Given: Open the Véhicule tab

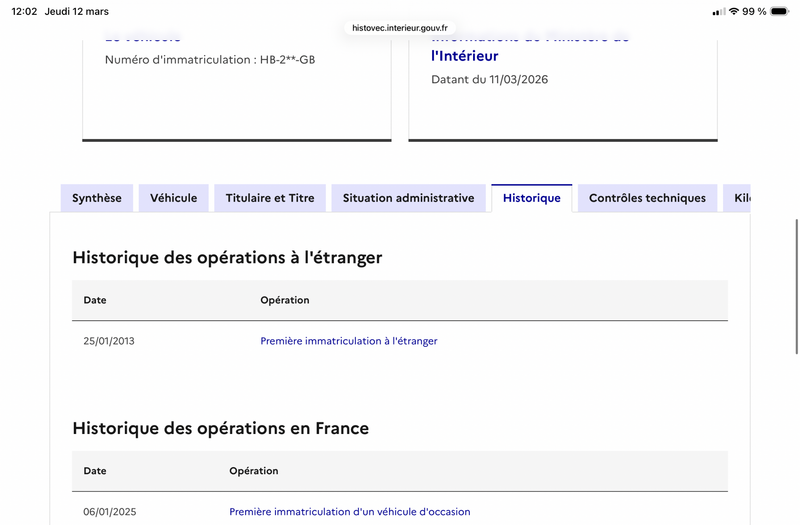Looking at the screenshot, I should coord(174,198).
